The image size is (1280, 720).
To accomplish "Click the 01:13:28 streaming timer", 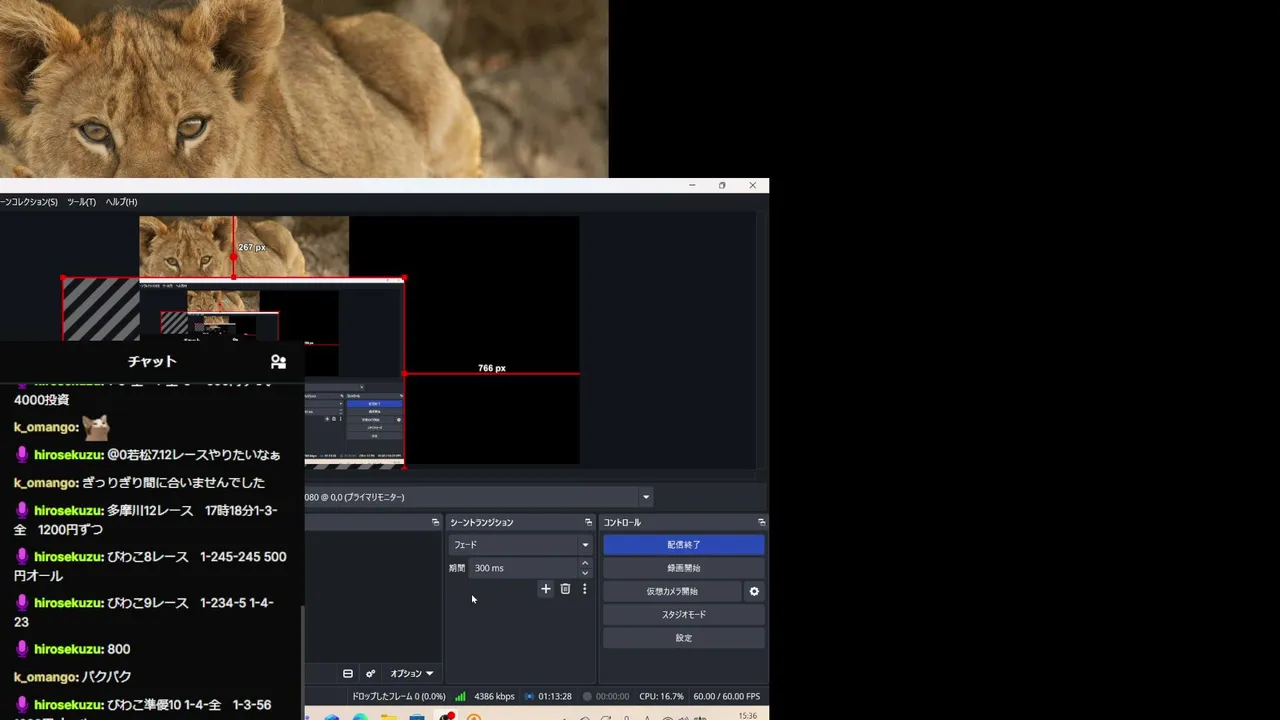I will [x=555, y=696].
